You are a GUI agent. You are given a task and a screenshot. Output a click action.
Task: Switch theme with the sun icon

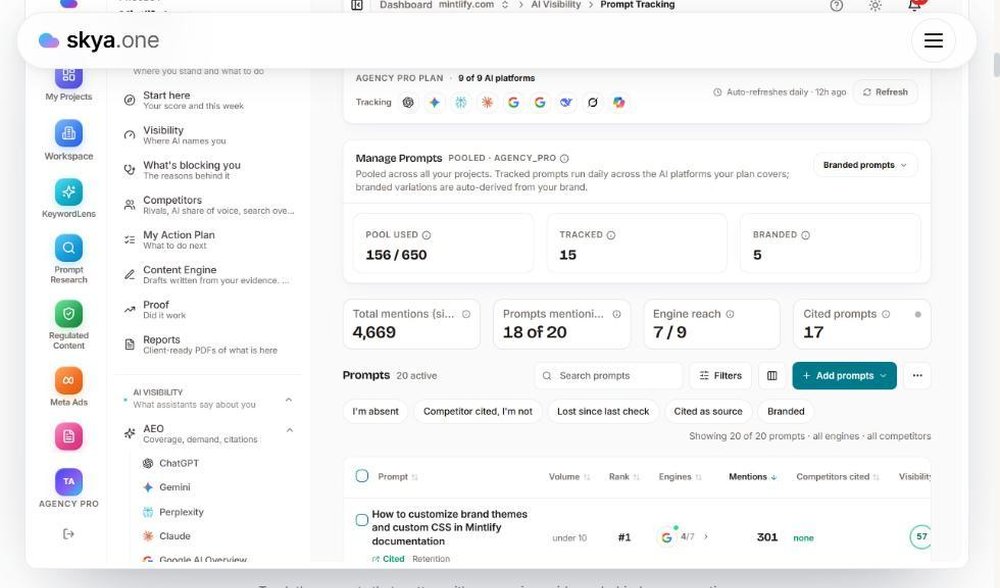coord(875,6)
